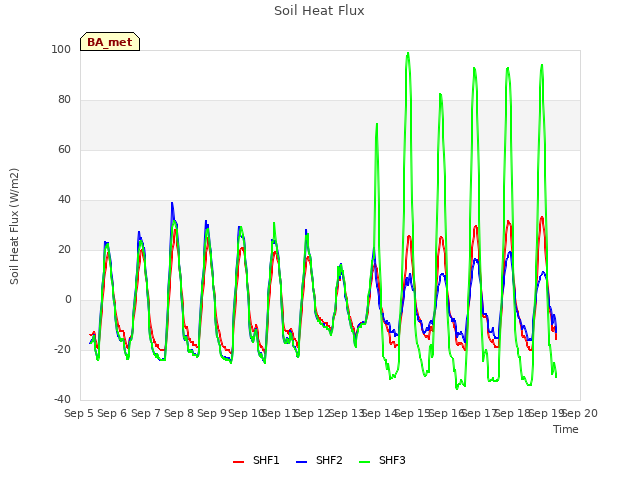Screen dimensions: 640x480
Task: Click the Soil Heat Flux chart title
Action: 319,11
